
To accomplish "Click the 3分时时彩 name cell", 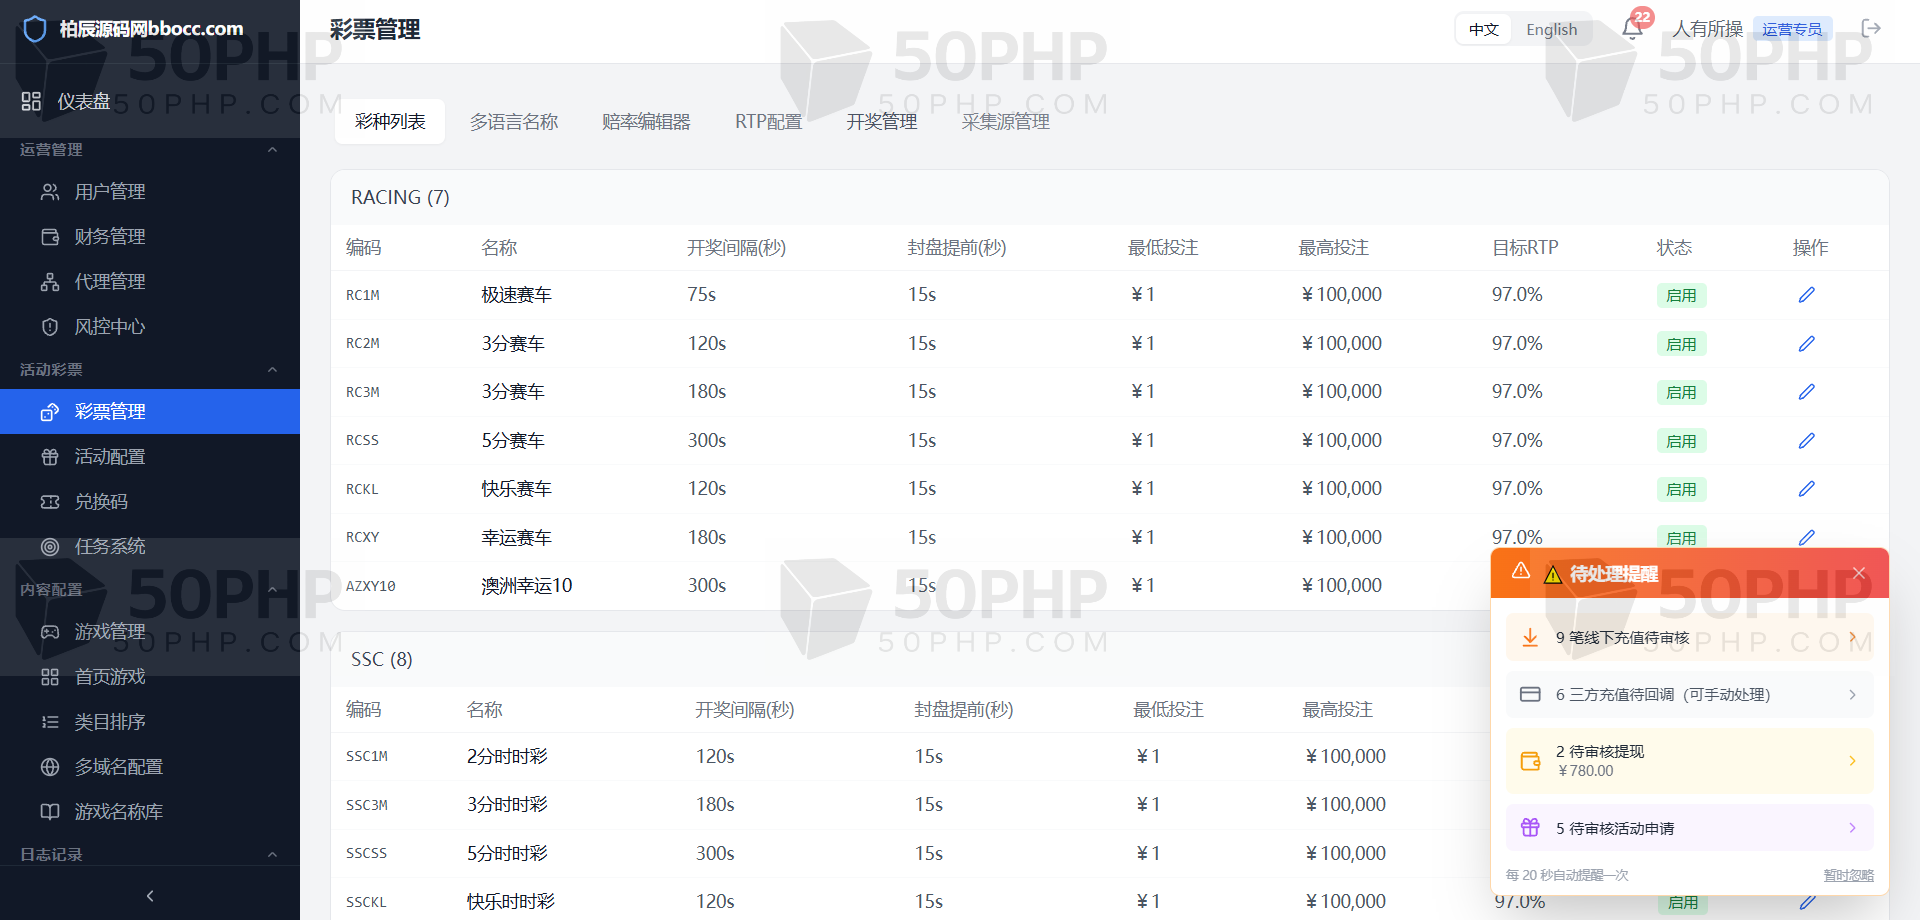I will 507,805.
